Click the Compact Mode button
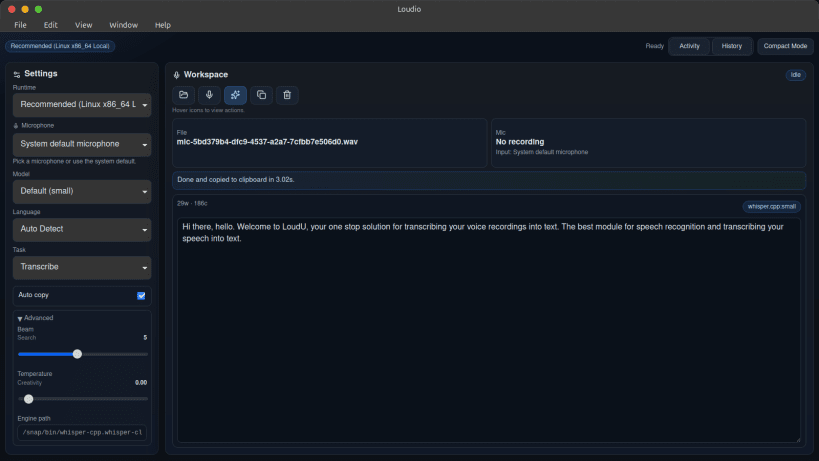 pyautogui.click(x=785, y=46)
